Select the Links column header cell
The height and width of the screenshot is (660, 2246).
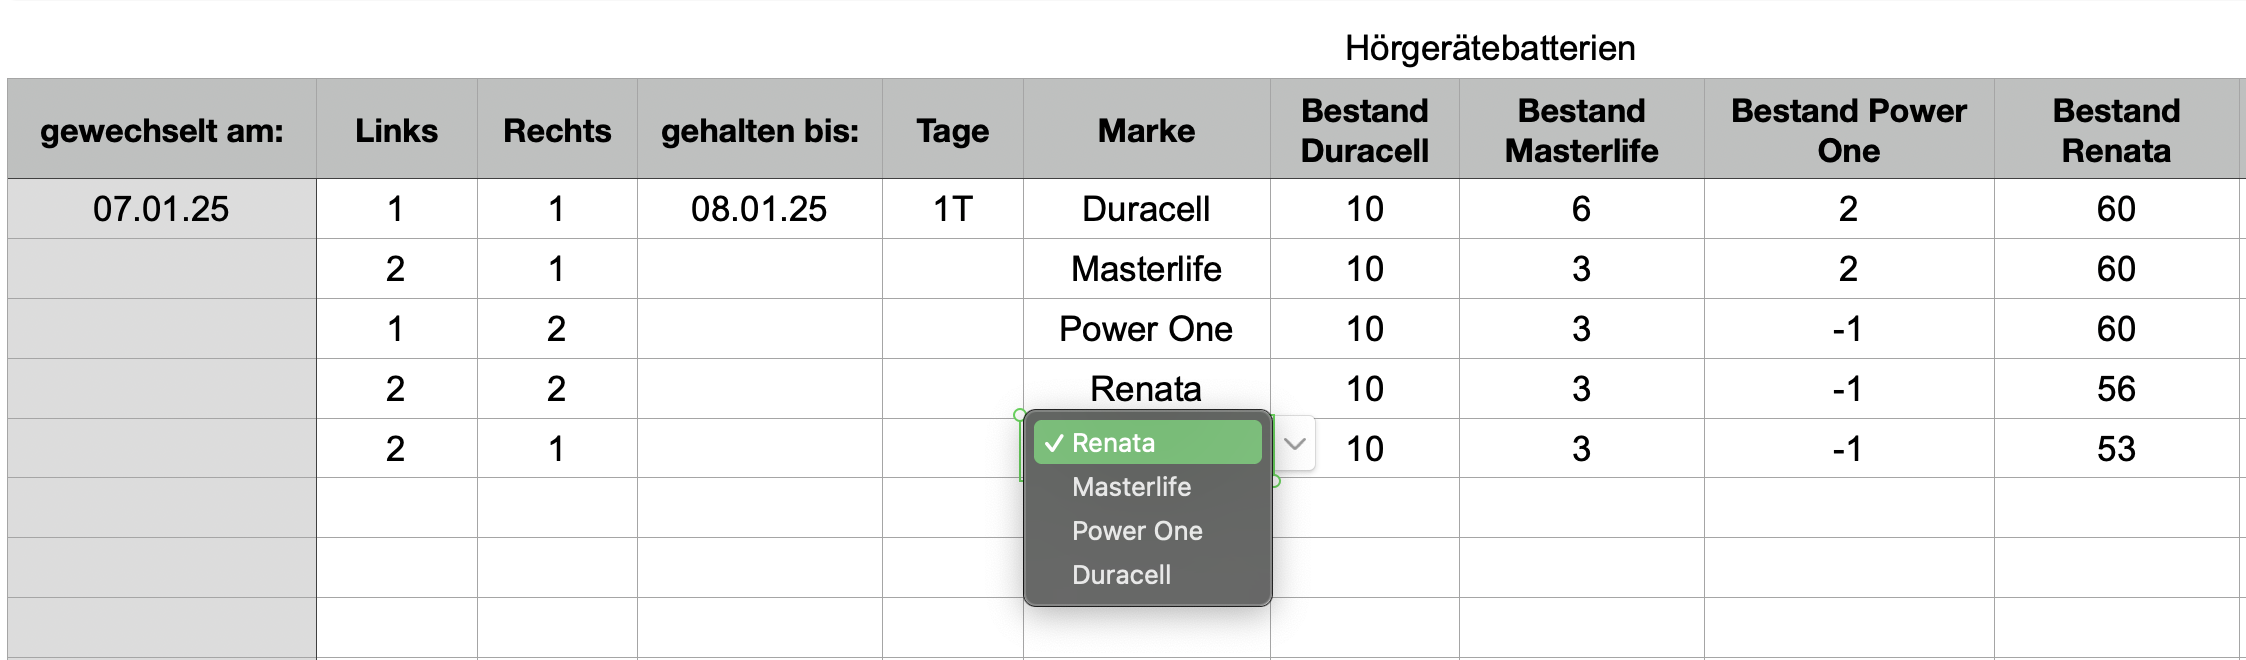(396, 130)
